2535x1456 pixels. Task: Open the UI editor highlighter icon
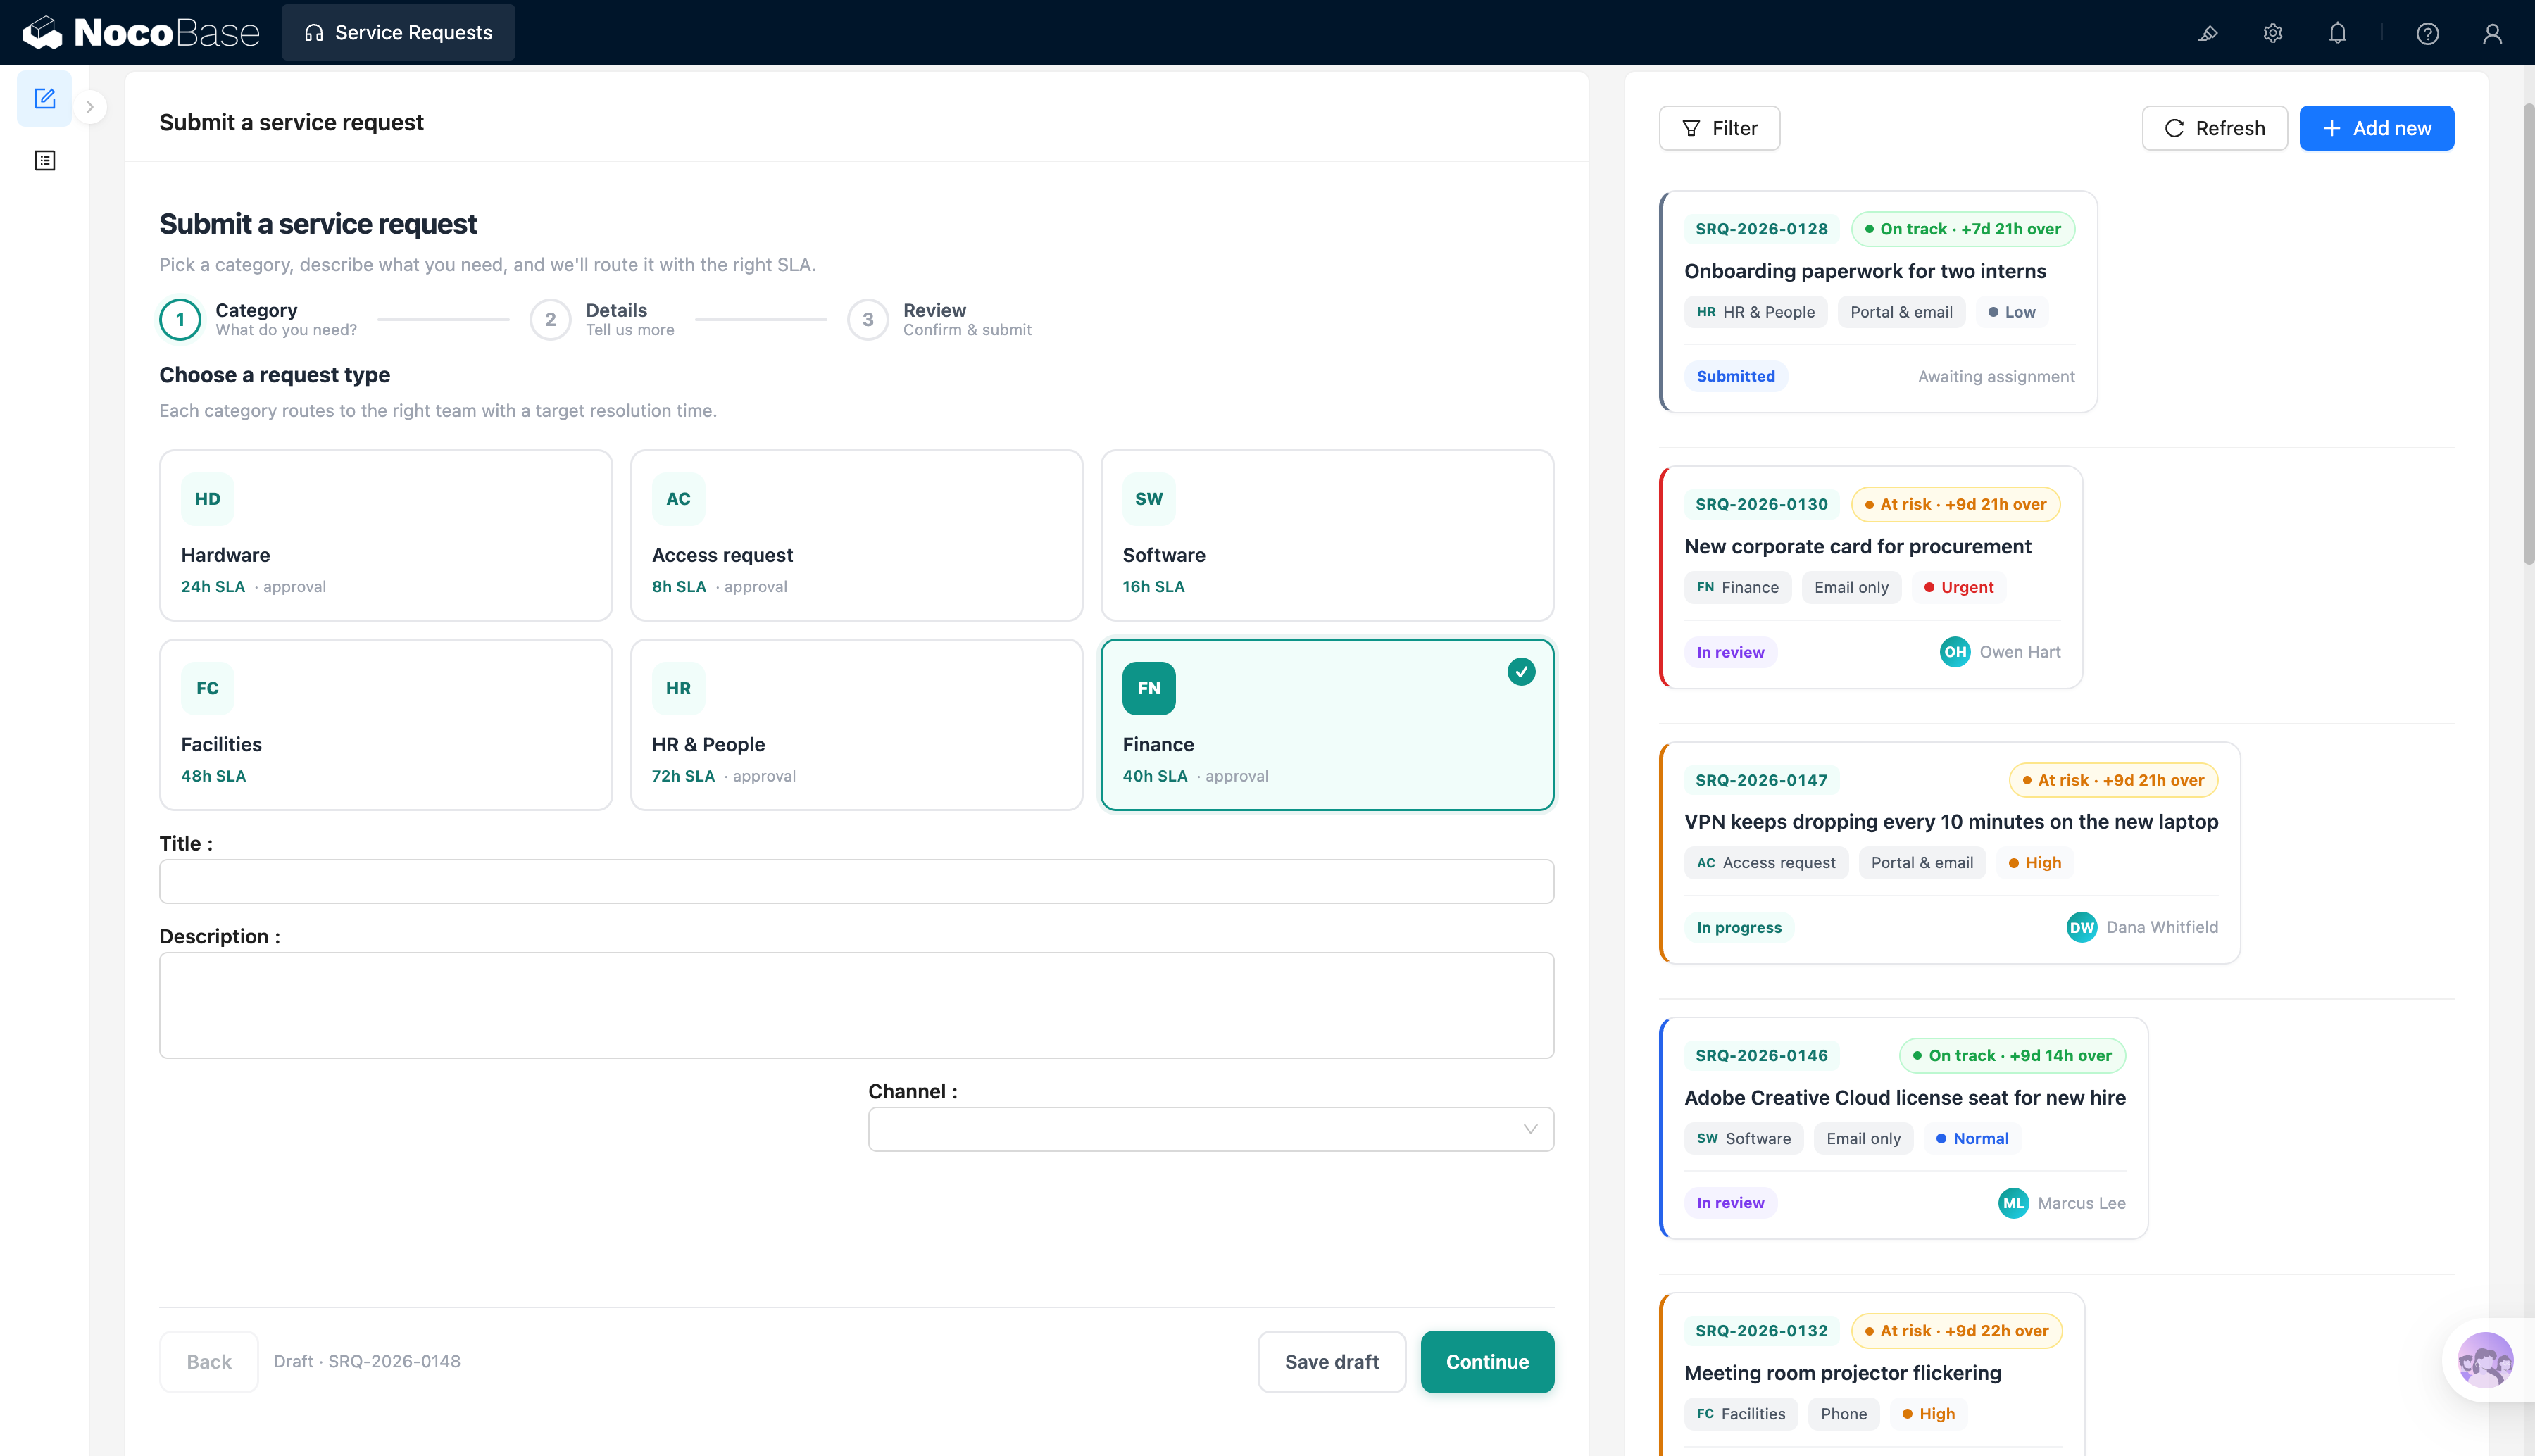click(x=2208, y=34)
